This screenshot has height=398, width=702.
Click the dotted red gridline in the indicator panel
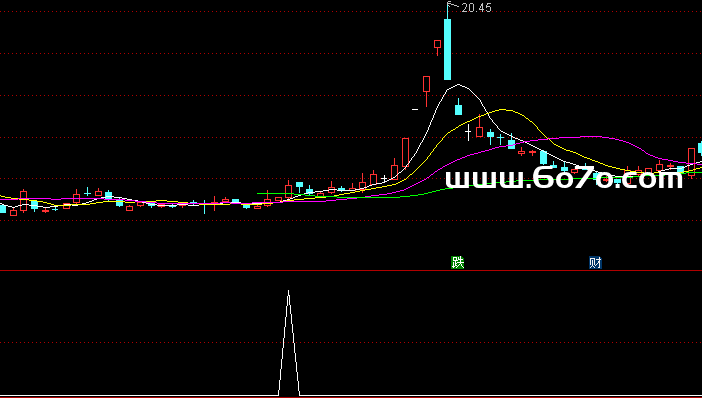(351, 342)
